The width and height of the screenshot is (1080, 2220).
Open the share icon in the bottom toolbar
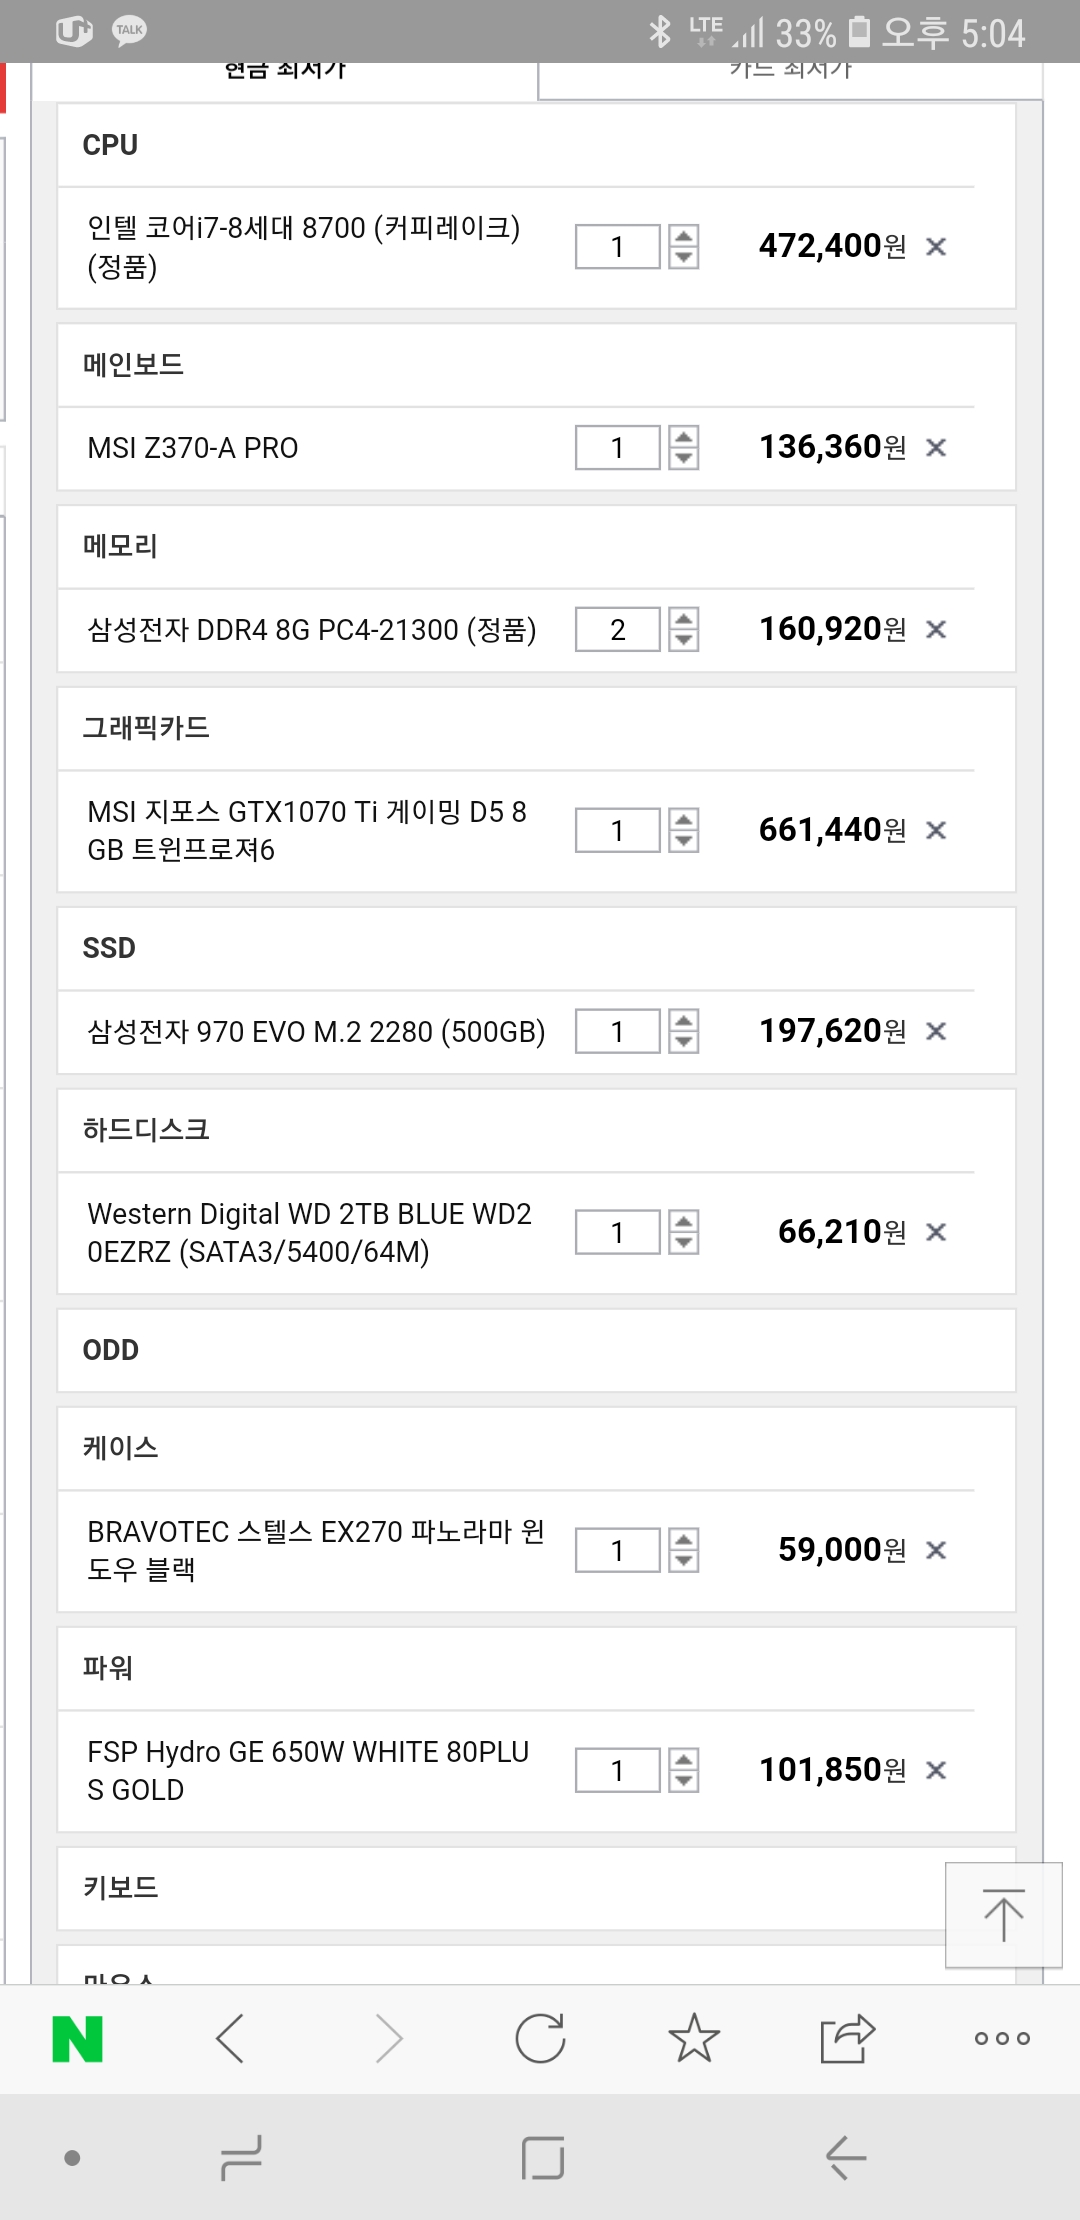click(847, 2039)
